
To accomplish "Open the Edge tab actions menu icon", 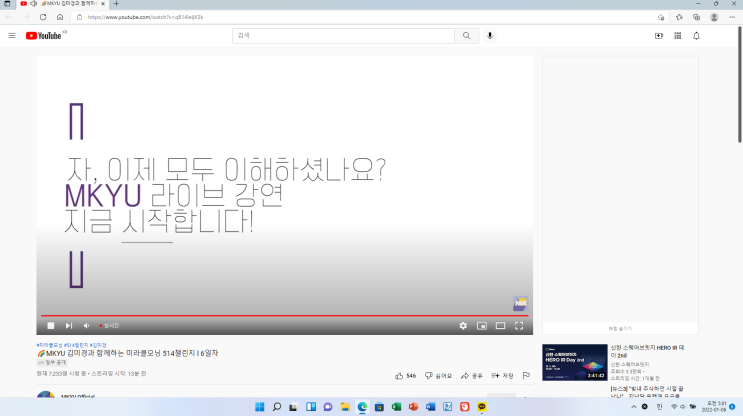I will tap(7, 4).
